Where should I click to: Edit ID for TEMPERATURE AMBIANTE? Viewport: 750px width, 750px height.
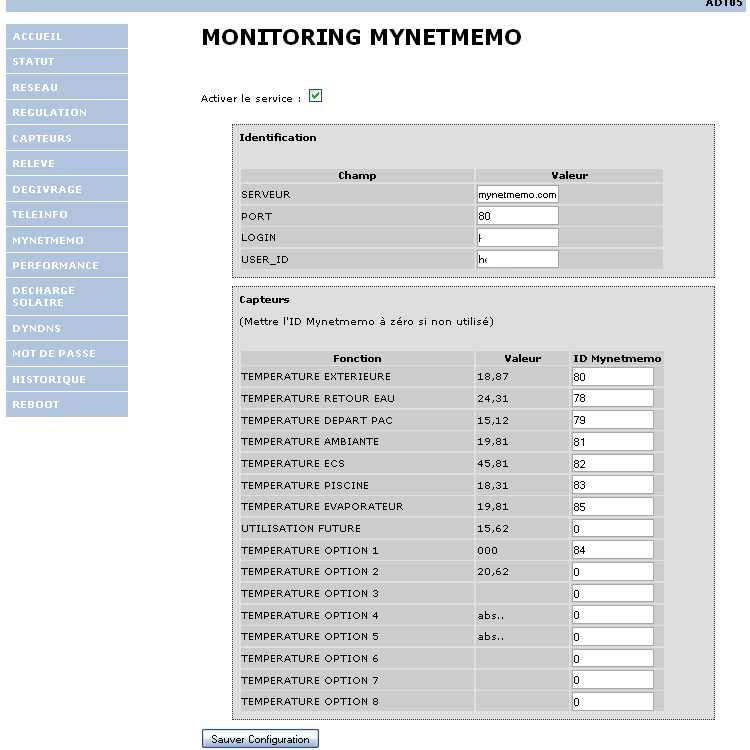pos(613,441)
